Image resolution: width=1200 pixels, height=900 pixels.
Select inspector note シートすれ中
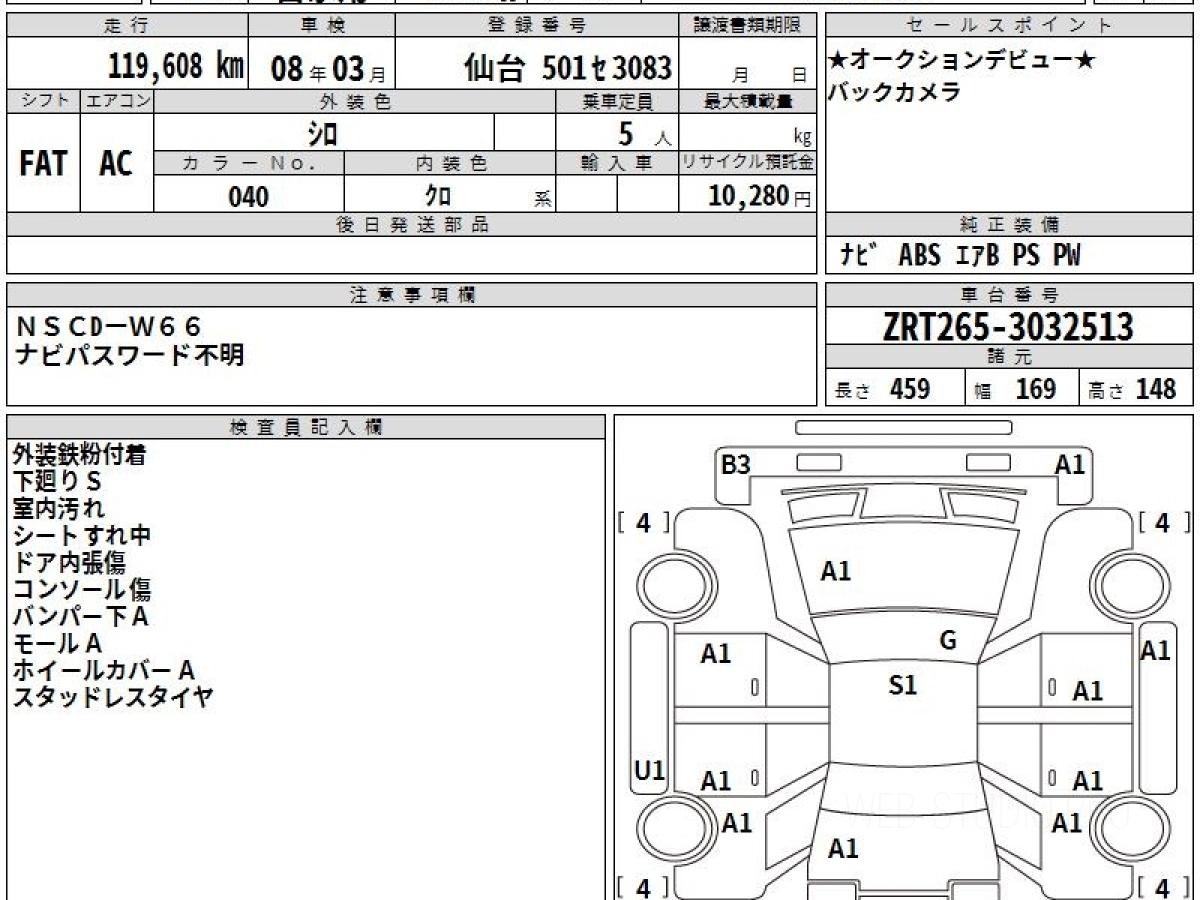81,536
